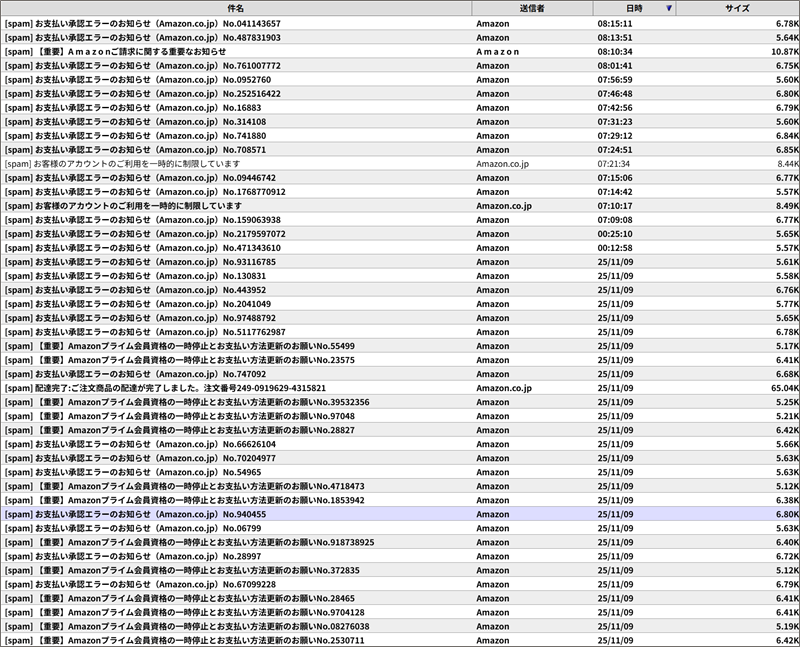Select the account restricted email received 07:10:17
Image resolution: width=800 pixels, height=647 pixels.
(138, 205)
